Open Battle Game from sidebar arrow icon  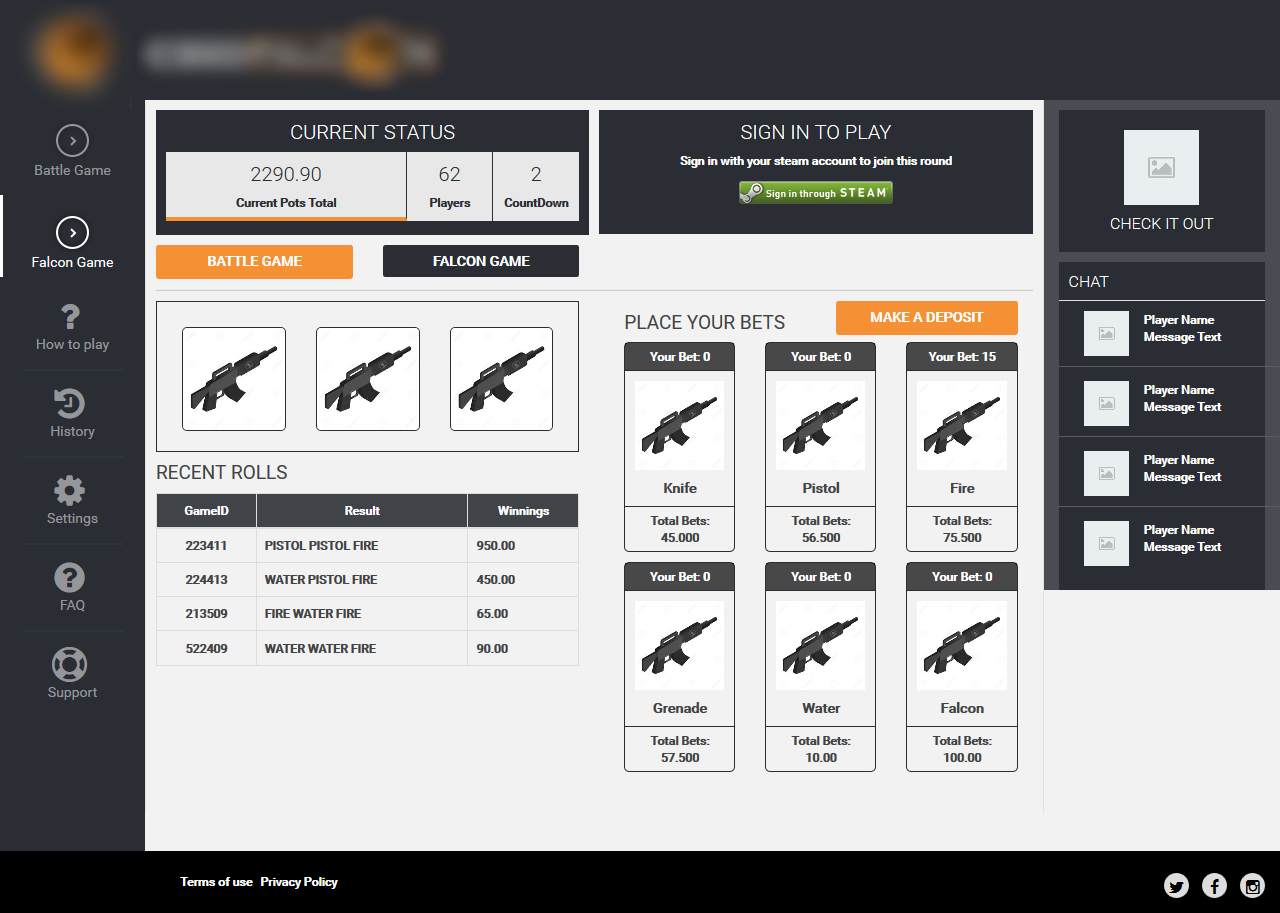click(72, 141)
